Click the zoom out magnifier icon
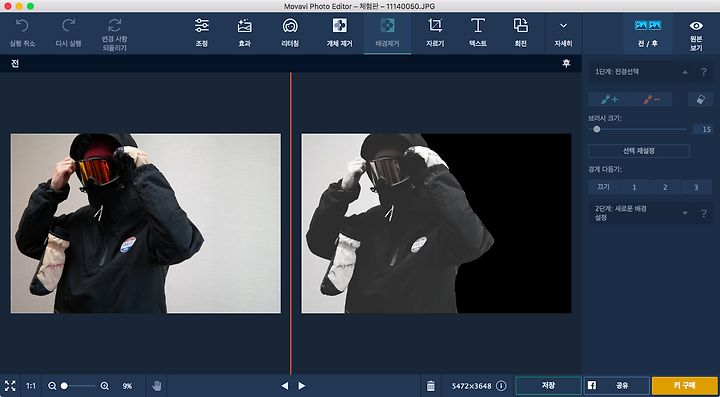The width and height of the screenshot is (720, 397). (x=52, y=386)
